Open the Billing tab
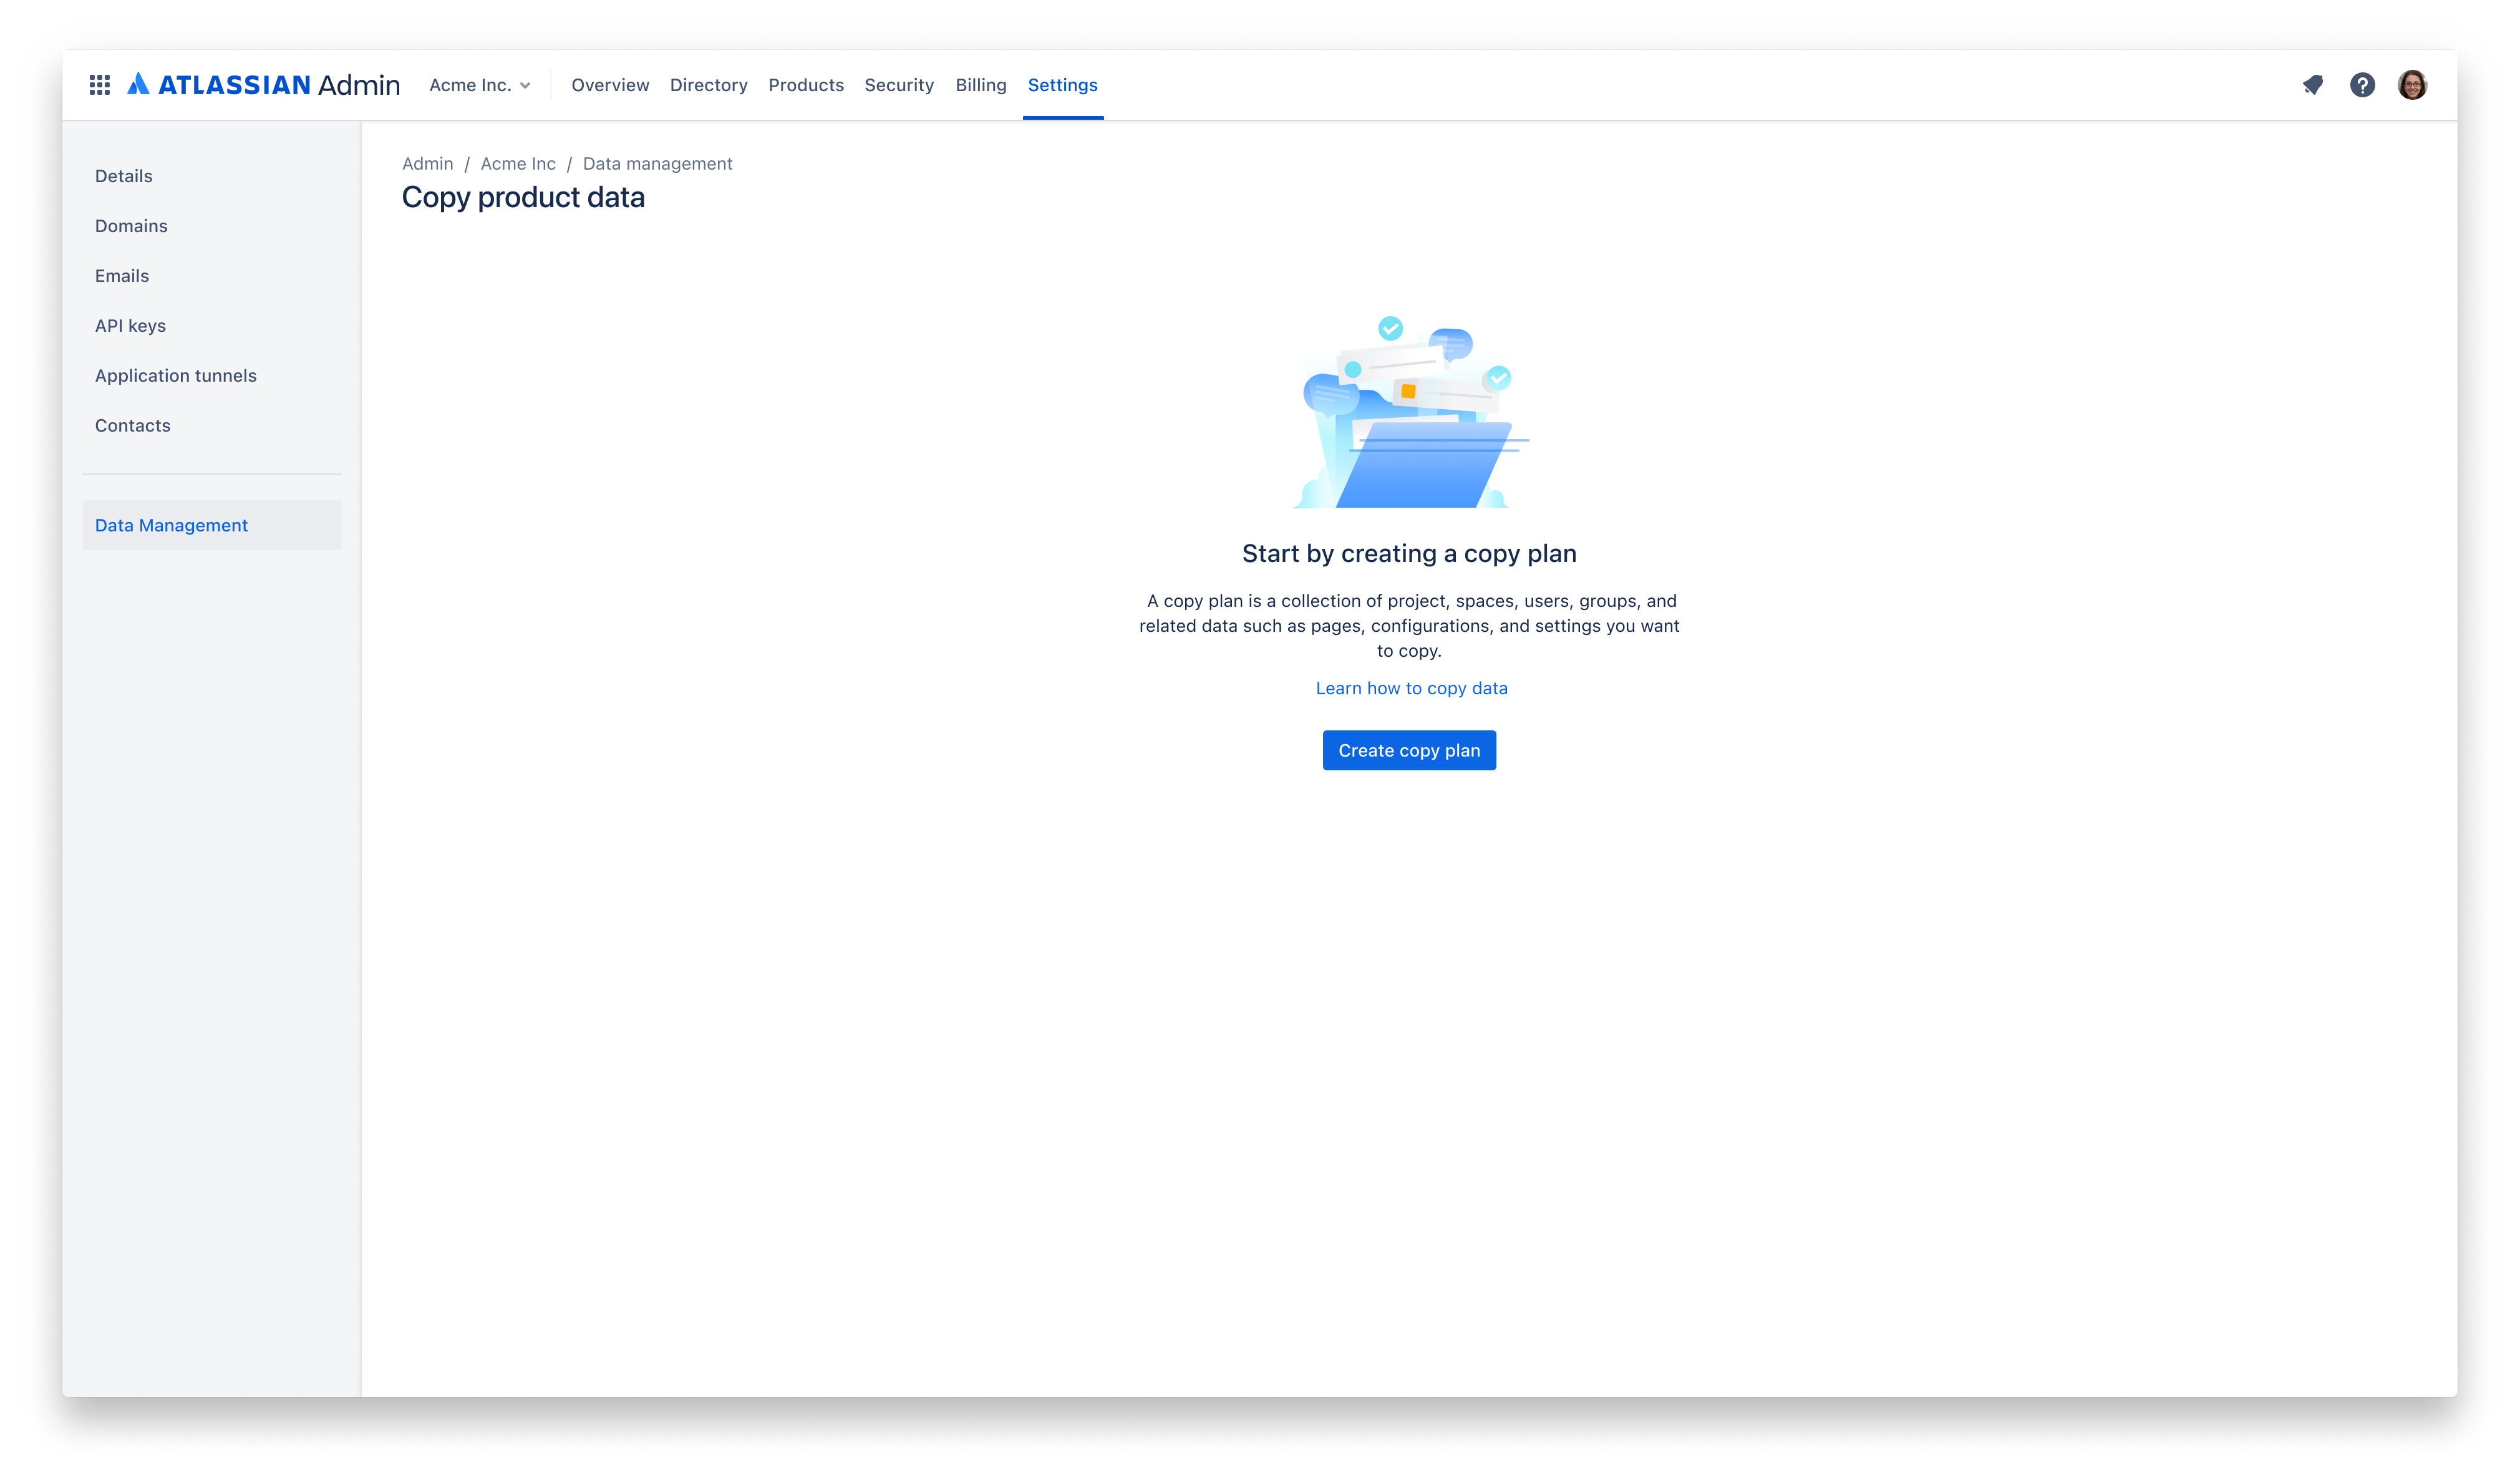Viewport: 2520px width, 1472px height. point(981,85)
